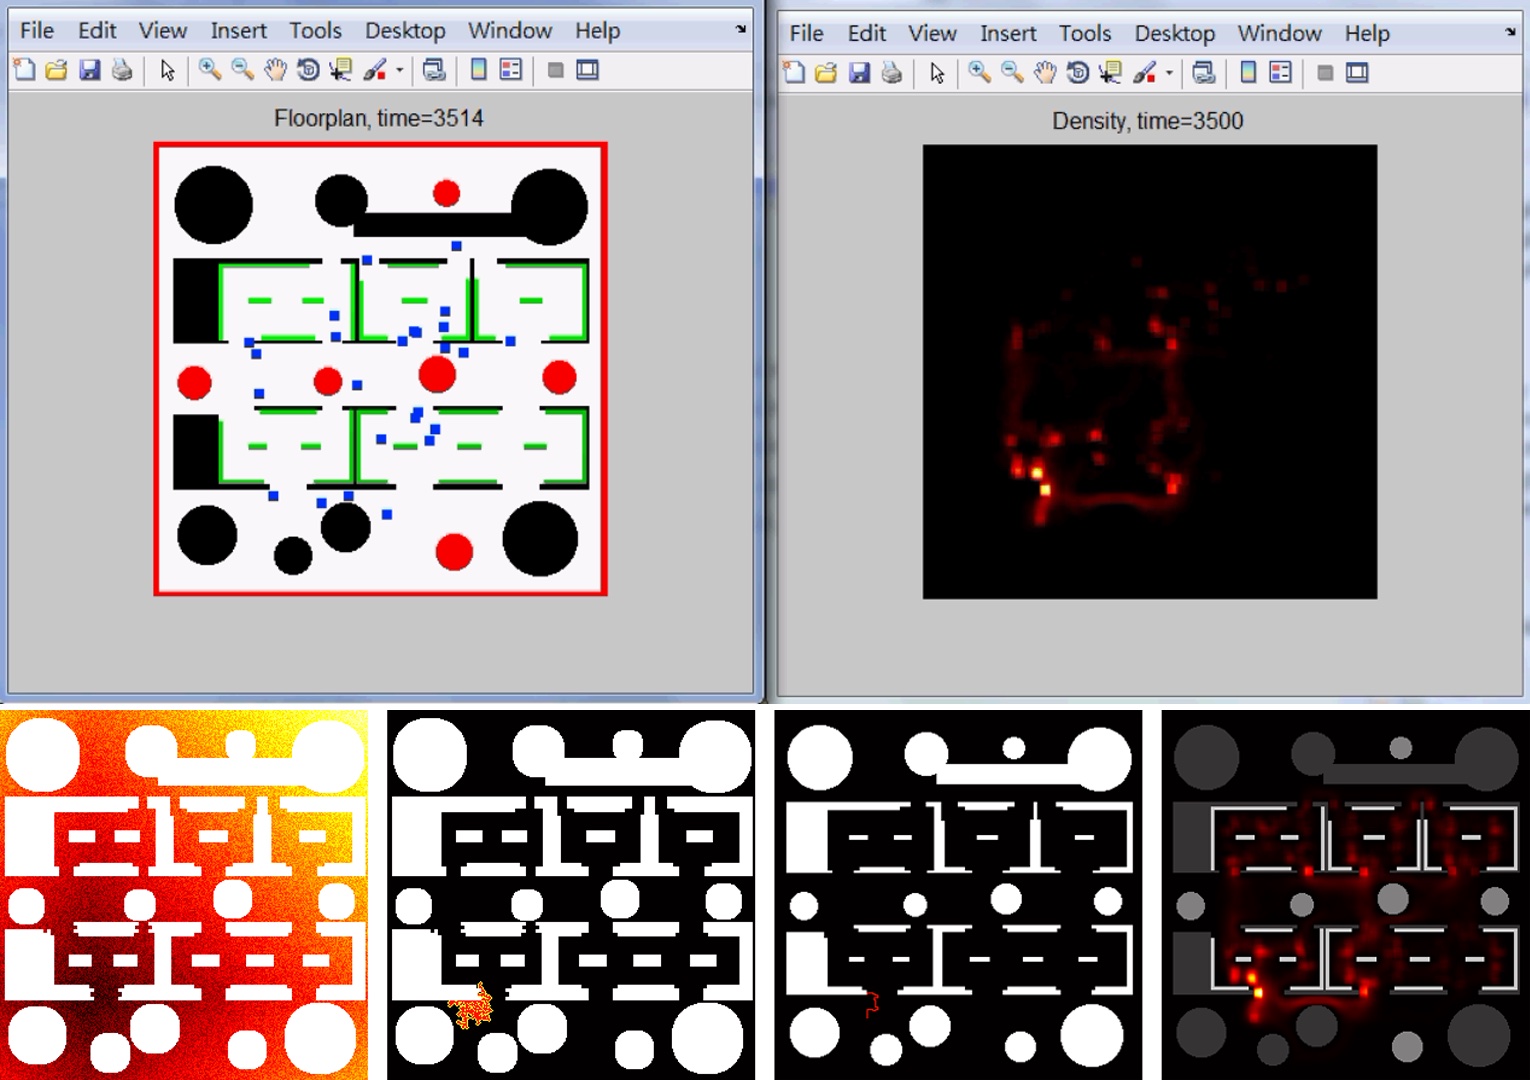The height and width of the screenshot is (1080, 1530).
Task: Open Insert menu in Density figure
Action: 1008,33
